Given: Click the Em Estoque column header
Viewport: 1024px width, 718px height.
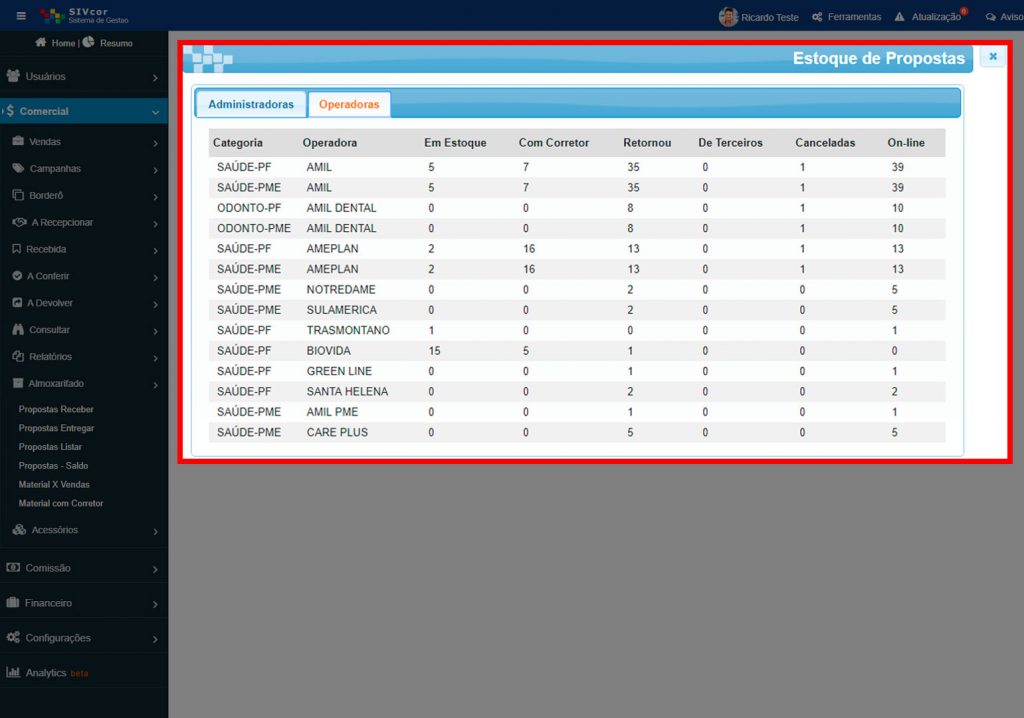Looking at the screenshot, I should coord(455,142).
